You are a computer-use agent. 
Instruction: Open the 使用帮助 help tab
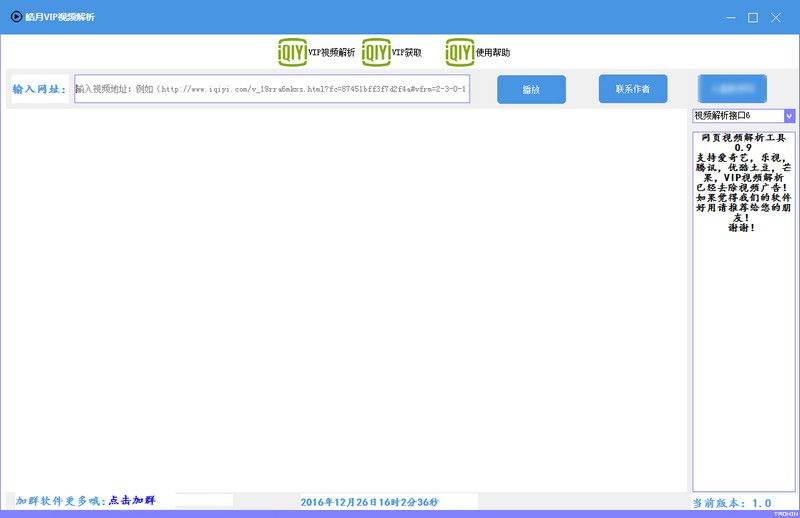[492, 53]
